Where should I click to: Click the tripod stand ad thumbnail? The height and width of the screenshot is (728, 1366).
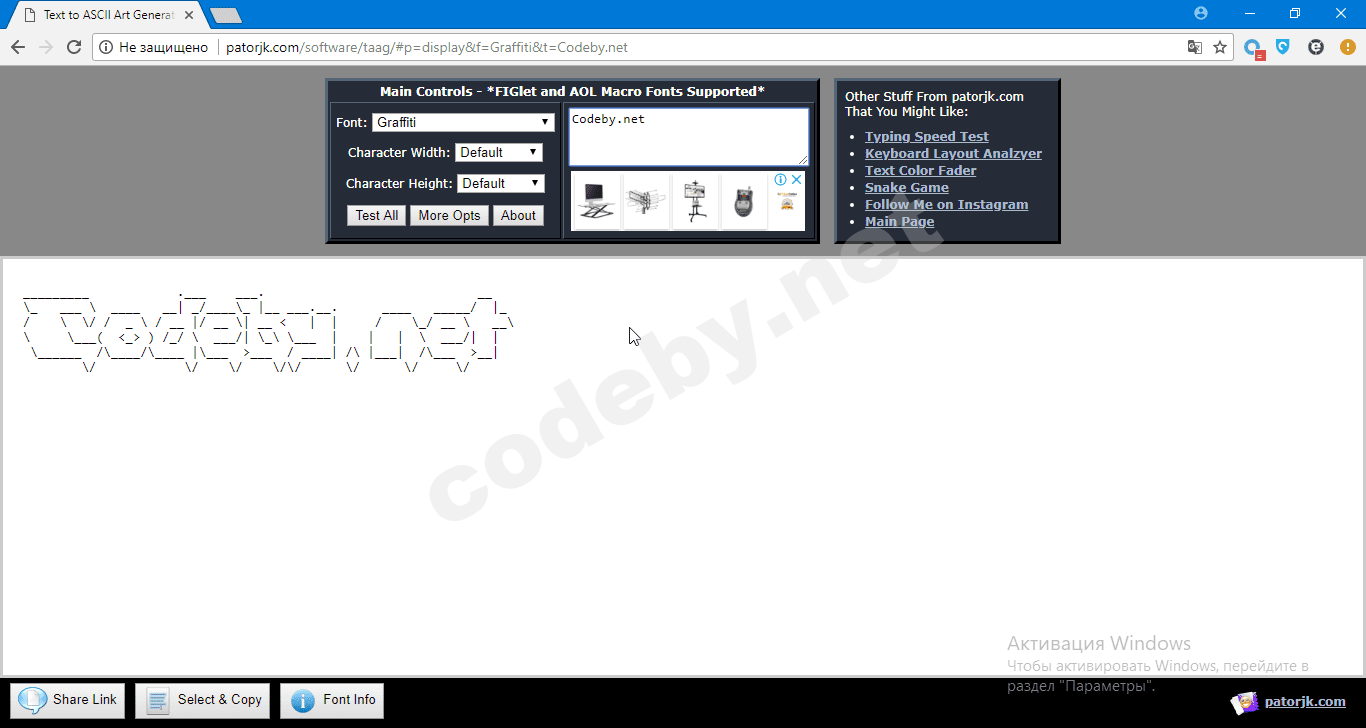pyautogui.click(x=696, y=201)
